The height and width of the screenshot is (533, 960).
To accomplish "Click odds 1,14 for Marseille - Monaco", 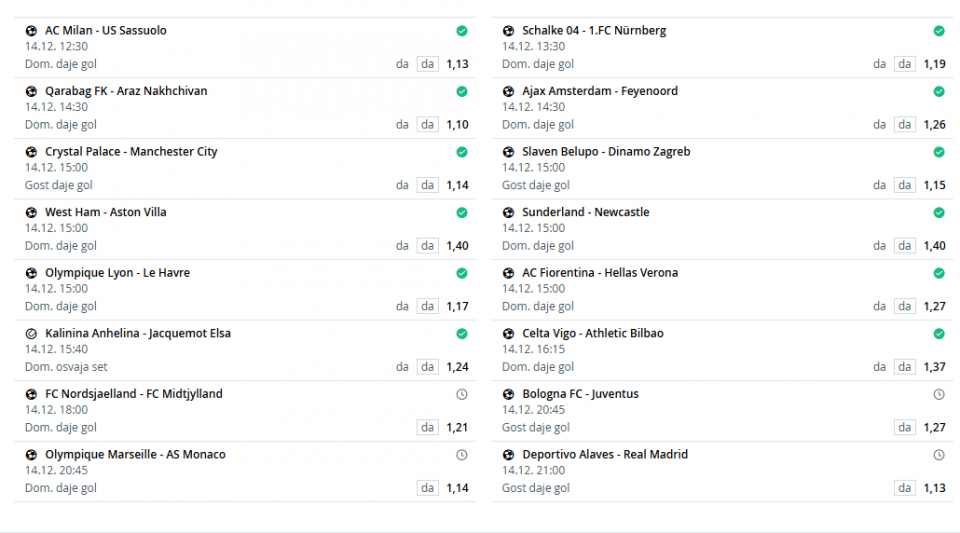I will coord(457,488).
